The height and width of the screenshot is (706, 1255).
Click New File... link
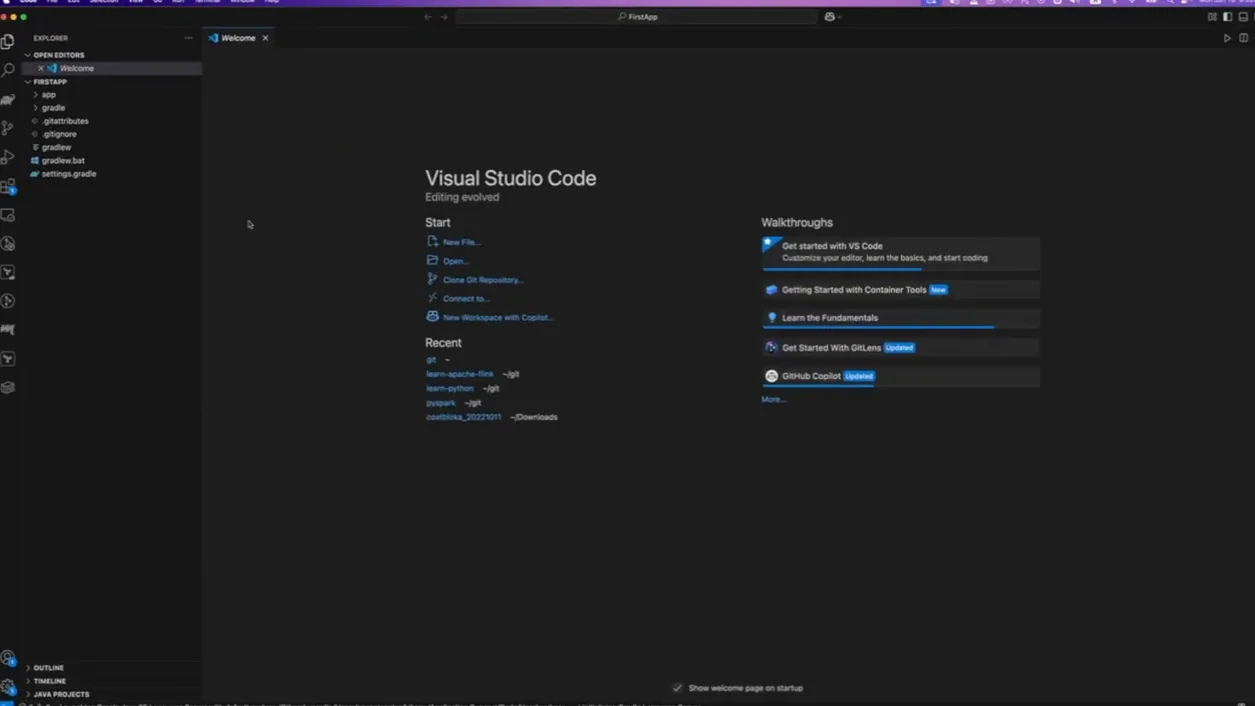point(461,242)
